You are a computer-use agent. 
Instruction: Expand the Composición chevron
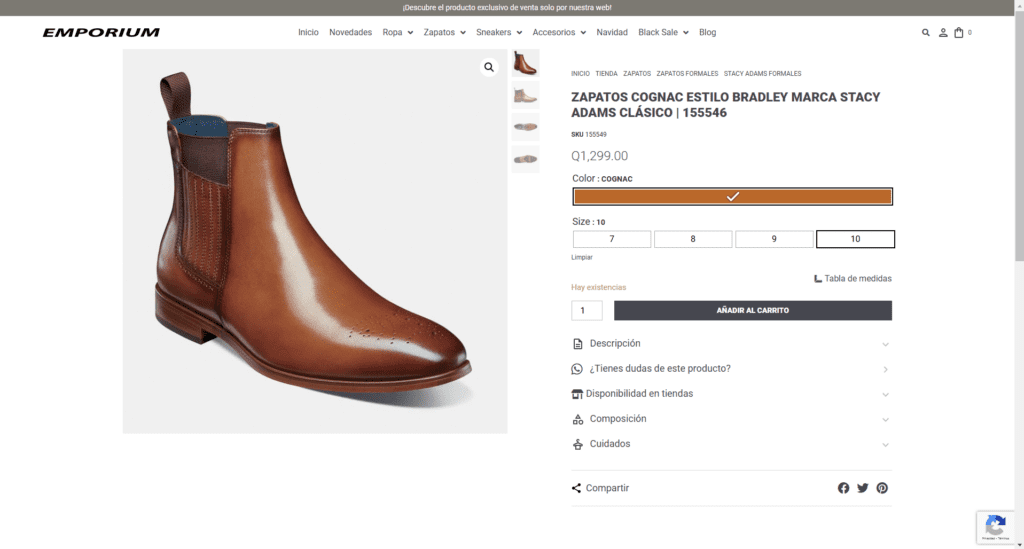coord(886,420)
